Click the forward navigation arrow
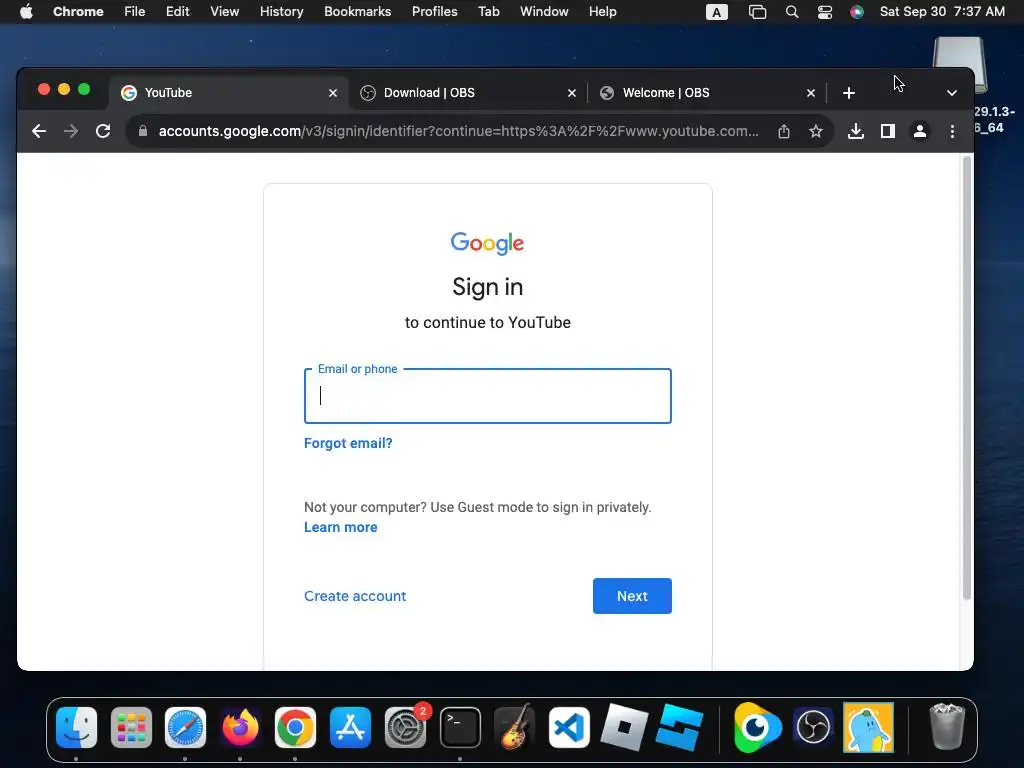 (x=71, y=131)
